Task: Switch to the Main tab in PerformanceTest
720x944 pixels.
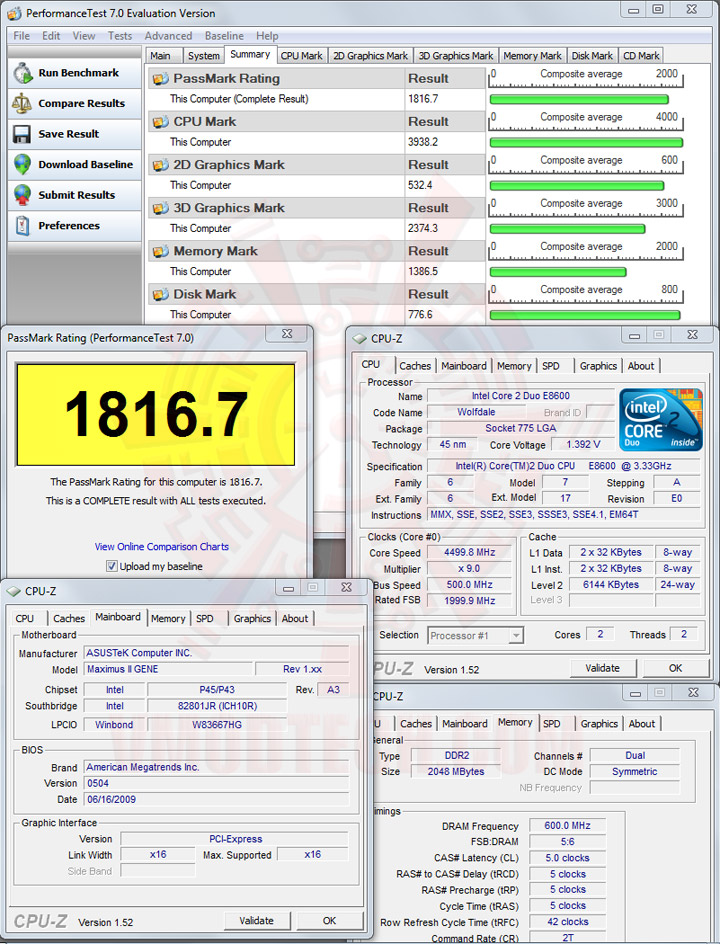Action: pos(163,56)
